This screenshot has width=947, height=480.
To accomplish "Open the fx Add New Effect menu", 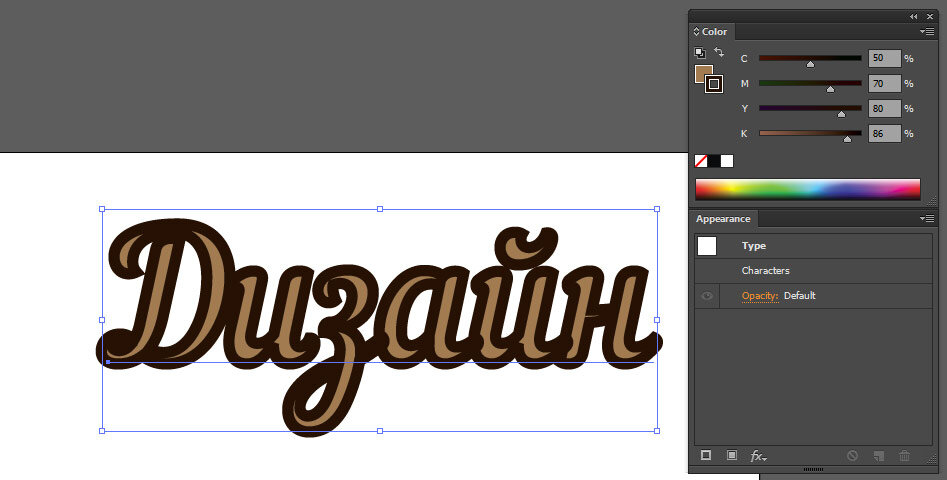I will click(x=759, y=456).
